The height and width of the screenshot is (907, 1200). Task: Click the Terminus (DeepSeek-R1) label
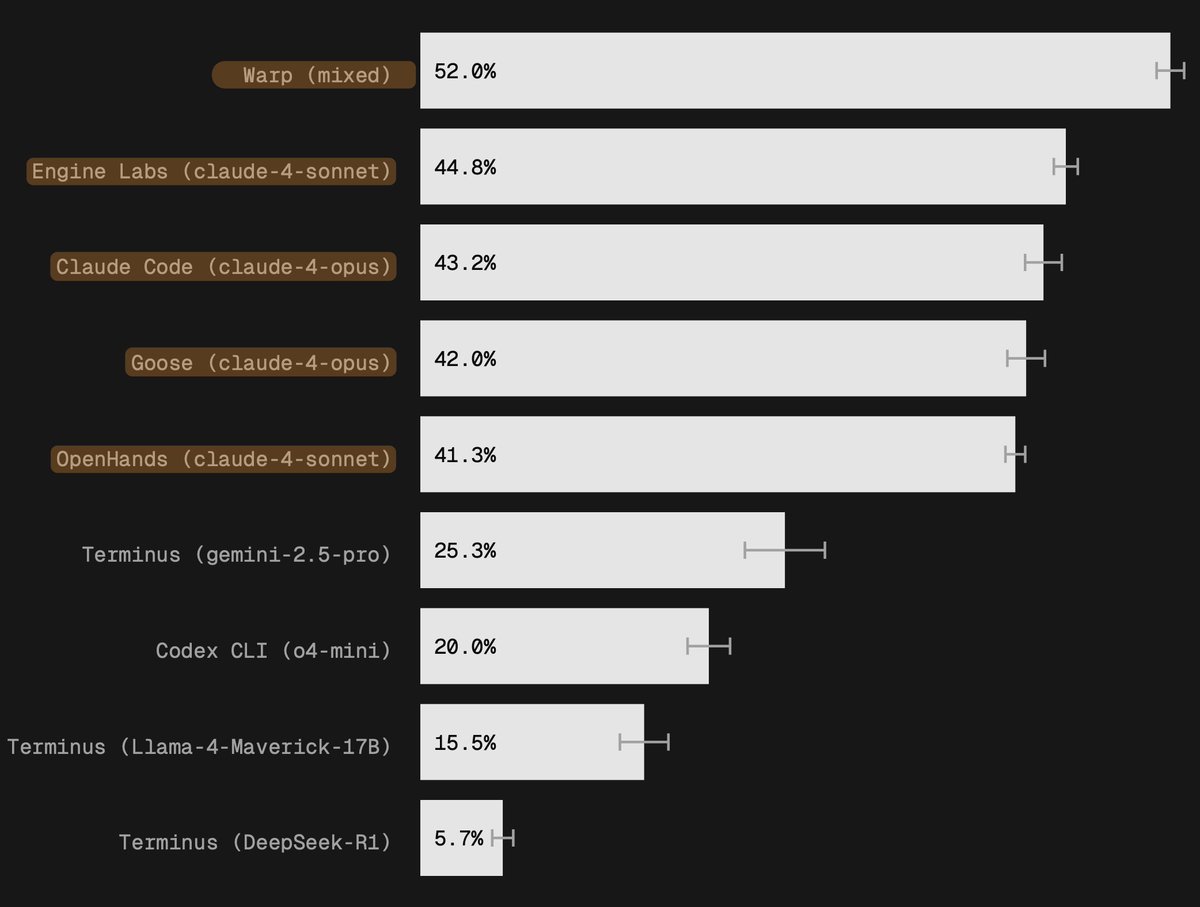coord(255,843)
